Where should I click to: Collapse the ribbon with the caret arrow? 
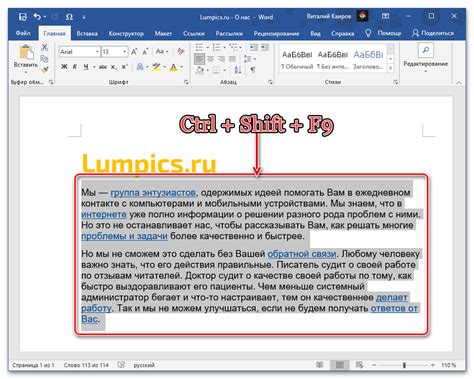[459, 82]
